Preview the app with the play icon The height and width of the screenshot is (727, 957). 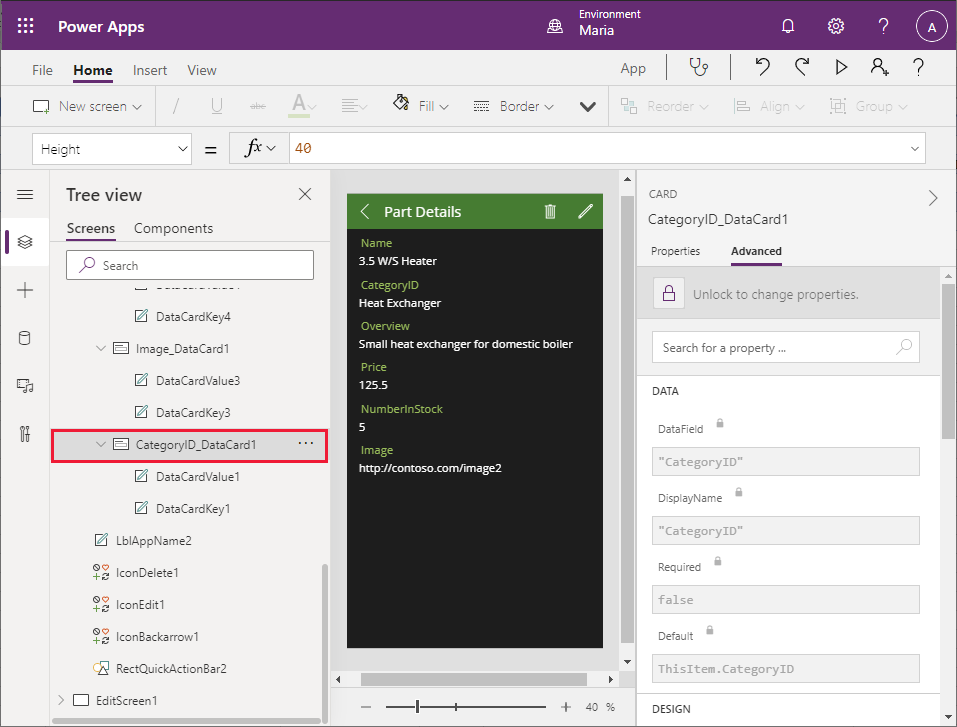(x=841, y=68)
